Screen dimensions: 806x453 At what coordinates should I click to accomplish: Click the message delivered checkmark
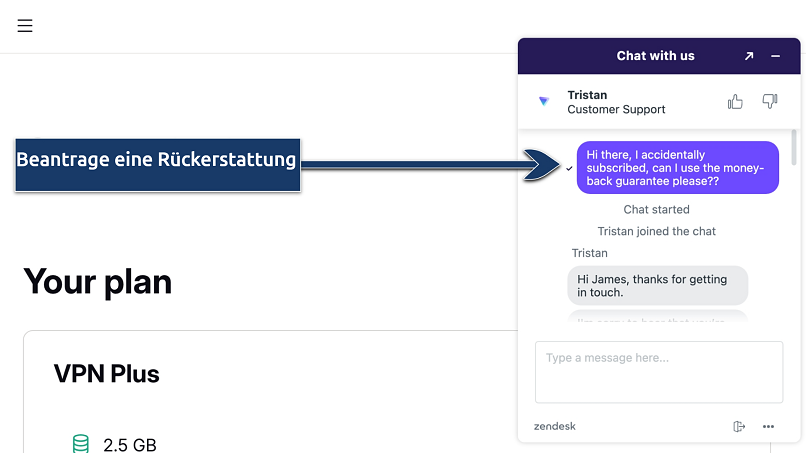[x=569, y=169]
